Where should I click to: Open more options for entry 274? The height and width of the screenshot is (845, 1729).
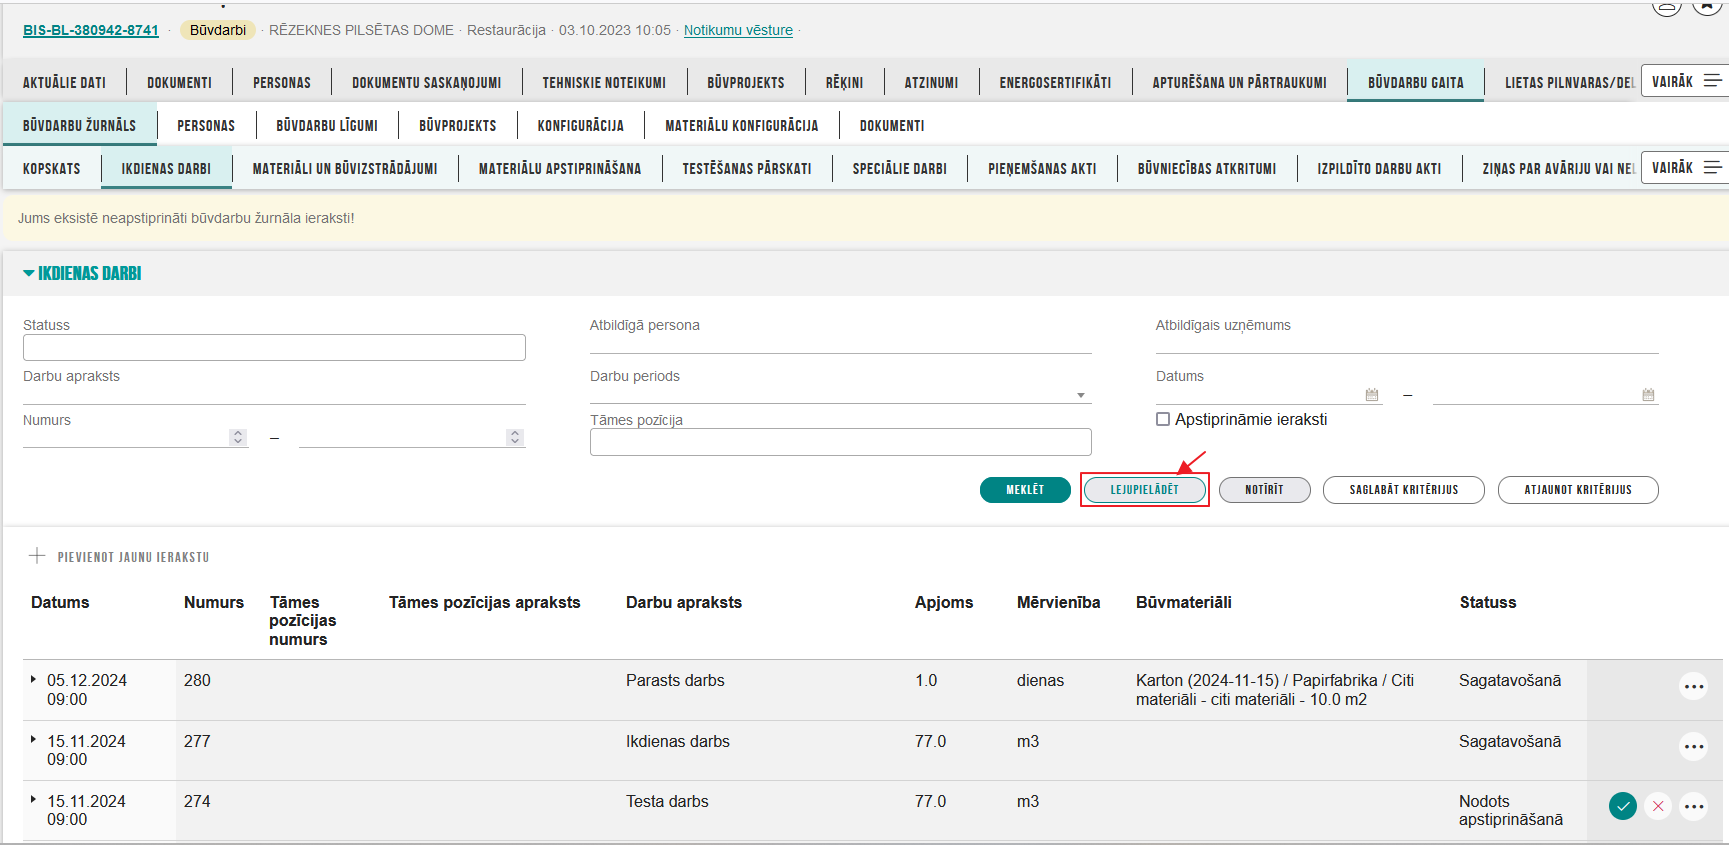coord(1693,806)
